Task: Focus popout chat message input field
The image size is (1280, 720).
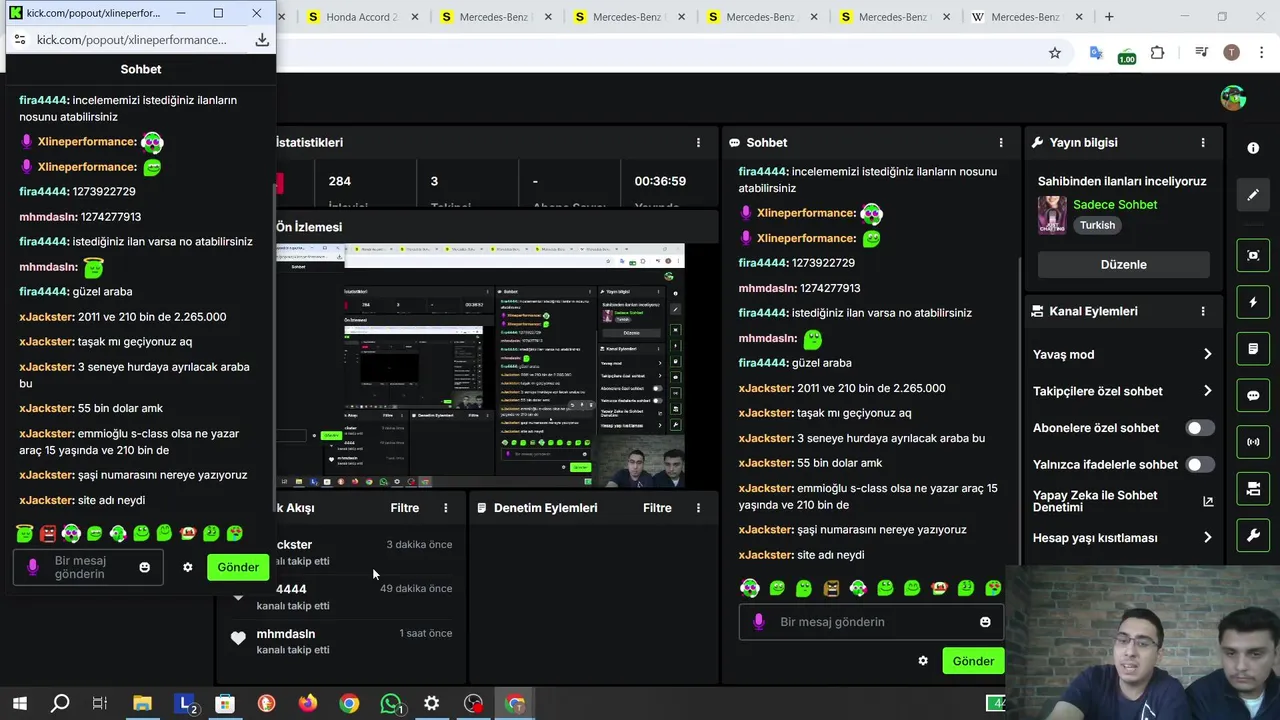Action: click(90, 568)
